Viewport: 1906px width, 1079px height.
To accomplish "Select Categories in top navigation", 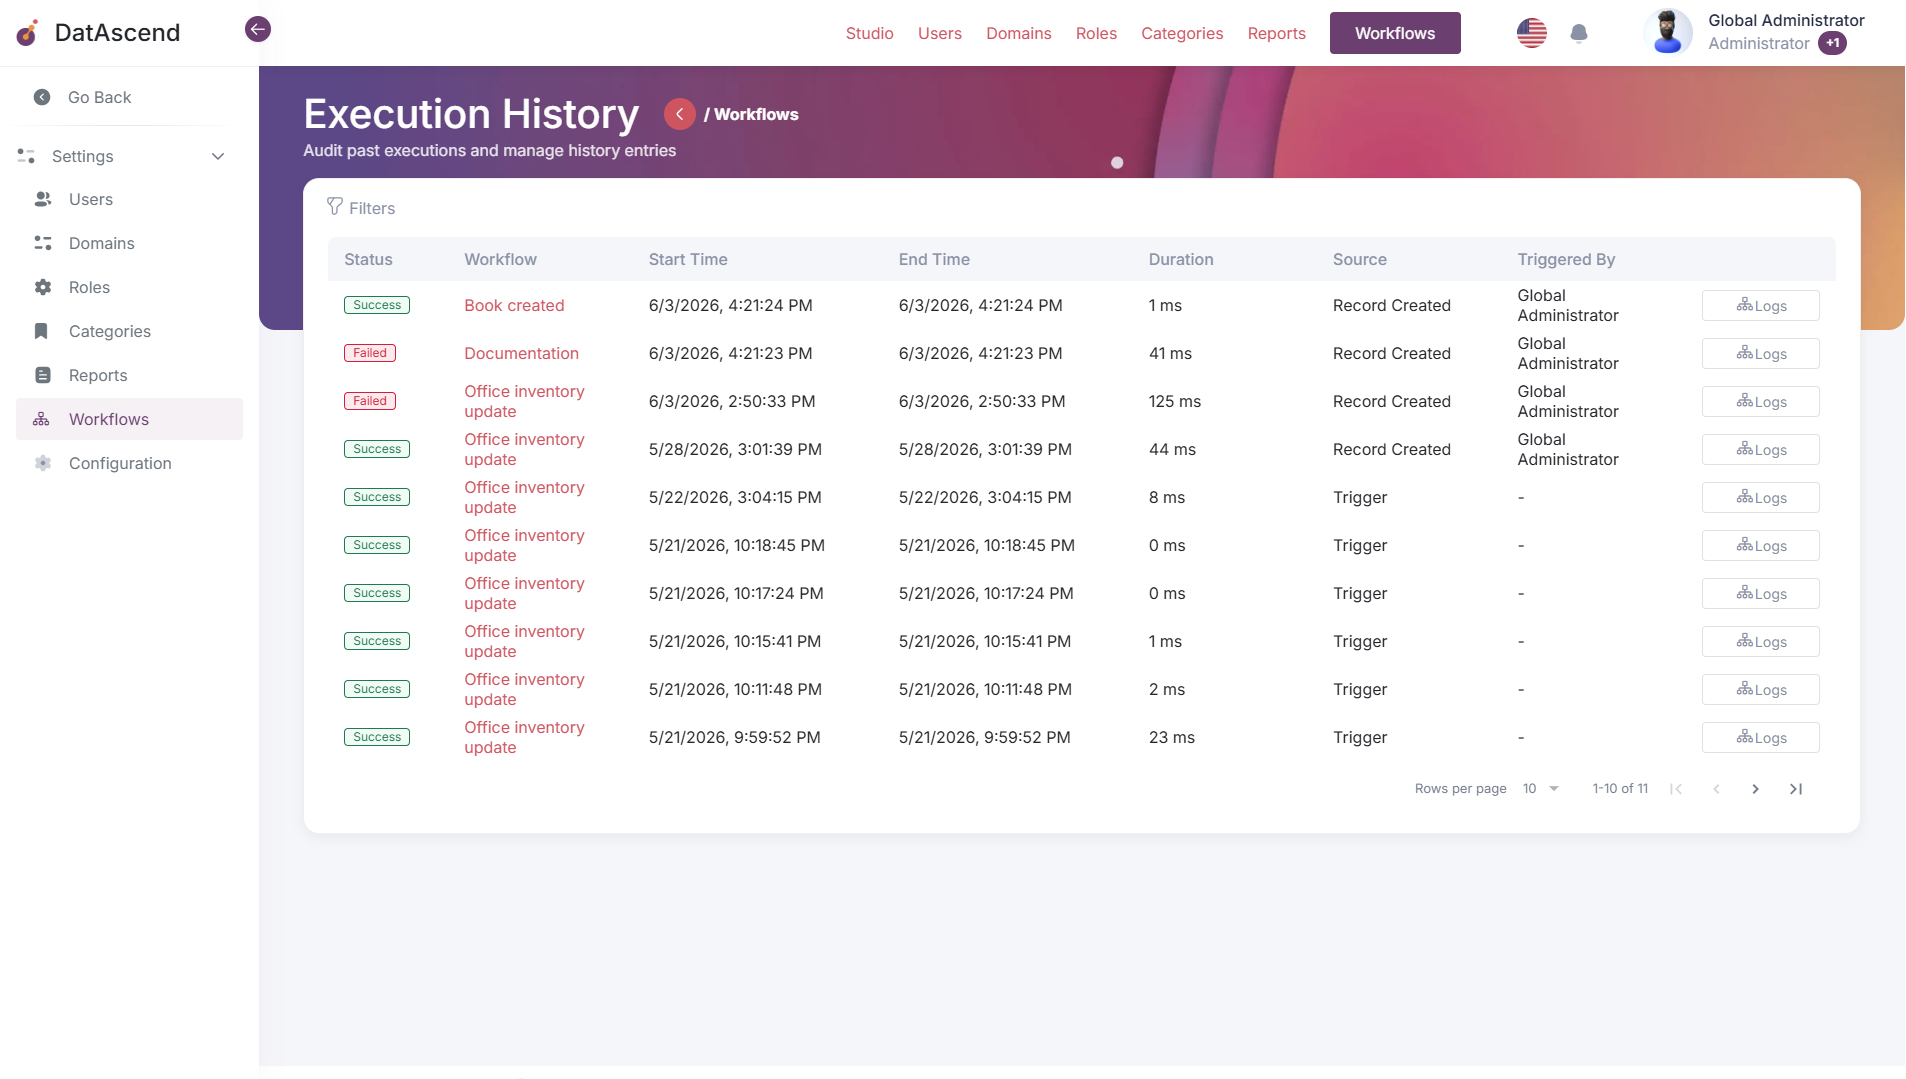I will point(1182,33).
